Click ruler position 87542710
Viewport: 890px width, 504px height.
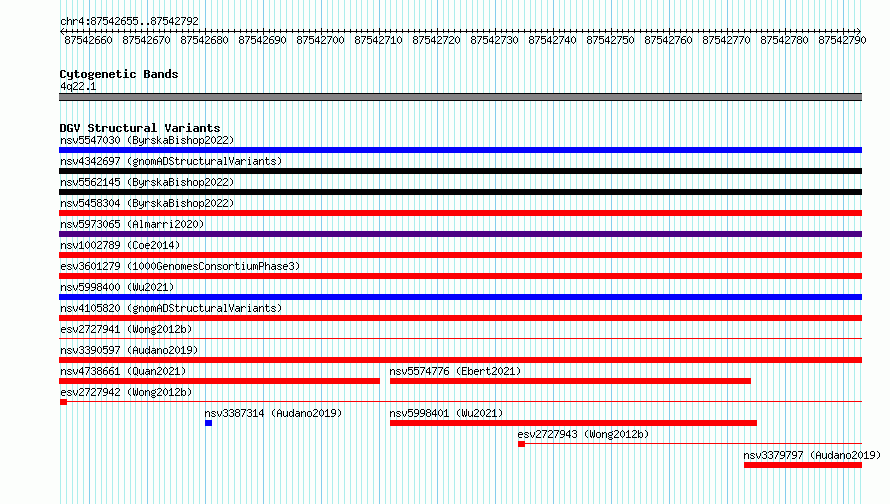[x=378, y=40]
